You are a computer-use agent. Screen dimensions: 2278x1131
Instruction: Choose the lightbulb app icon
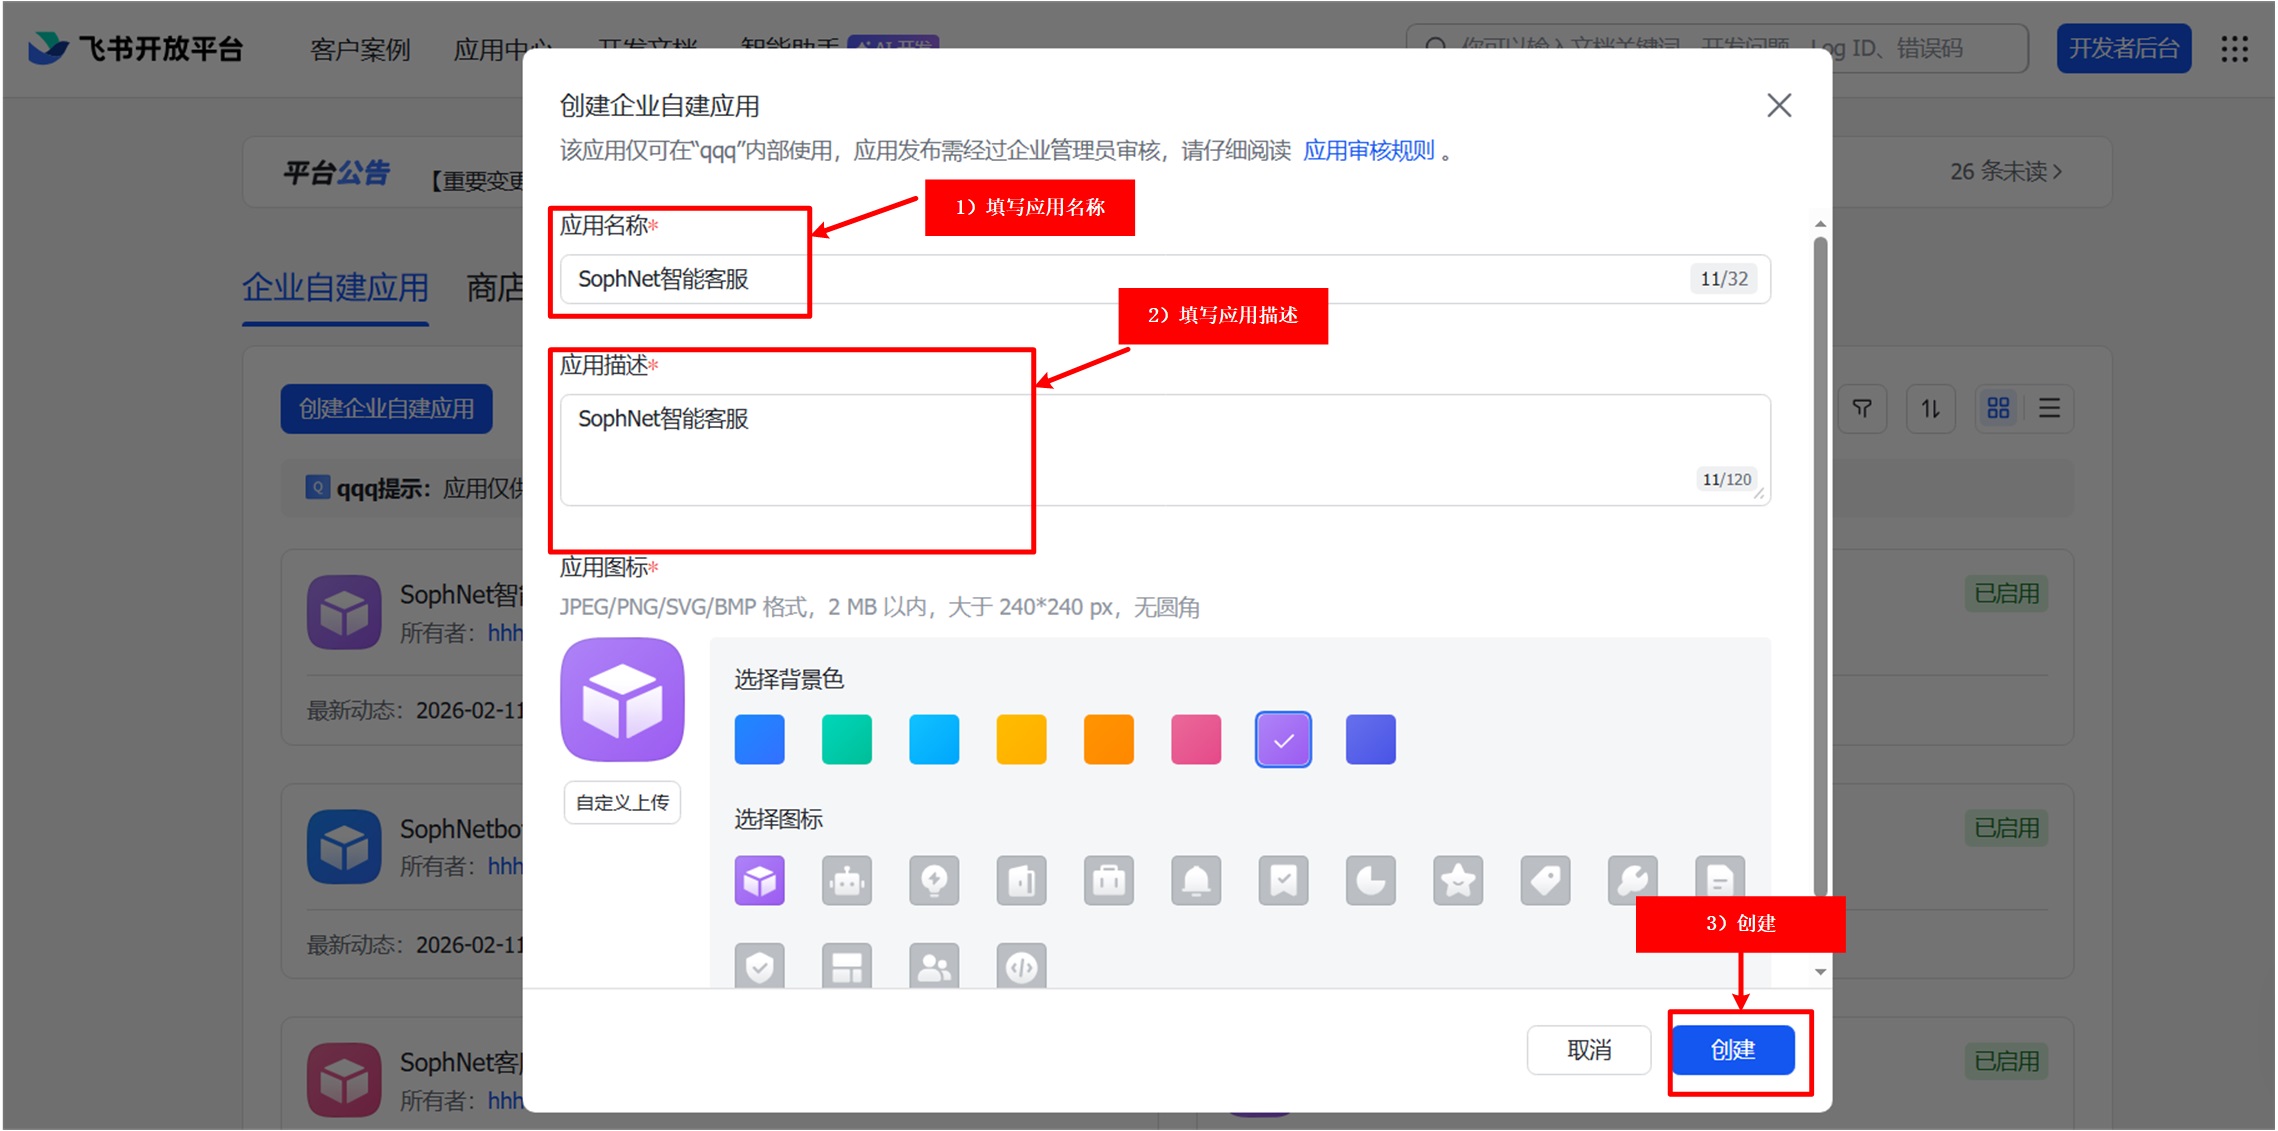coord(934,881)
